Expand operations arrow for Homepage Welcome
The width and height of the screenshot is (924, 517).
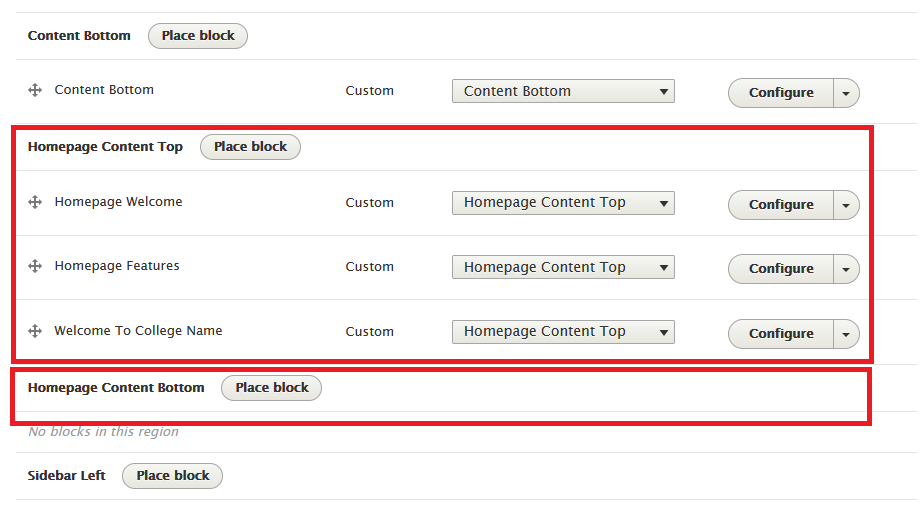coord(846,204)
